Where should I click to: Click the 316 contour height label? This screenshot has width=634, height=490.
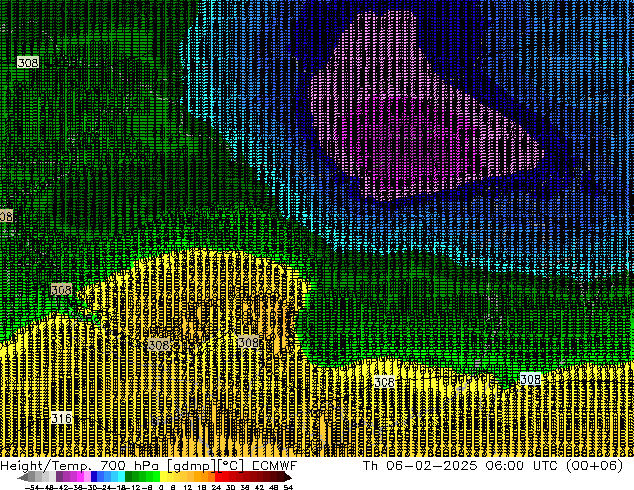point(61,418)
